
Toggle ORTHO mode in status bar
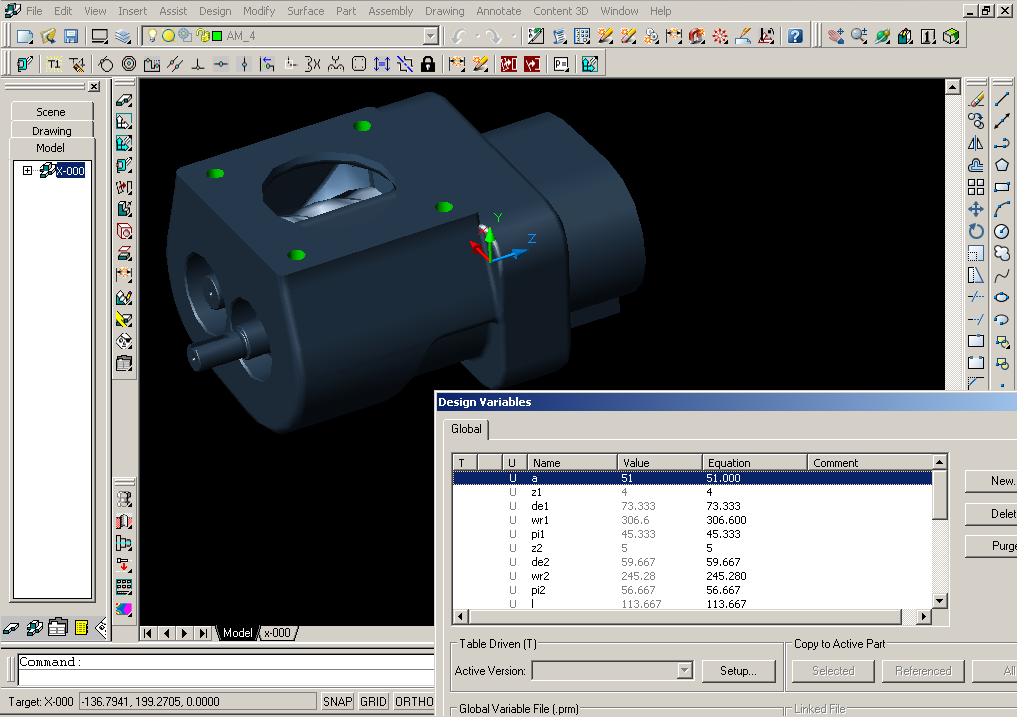[x=414, y=701]
